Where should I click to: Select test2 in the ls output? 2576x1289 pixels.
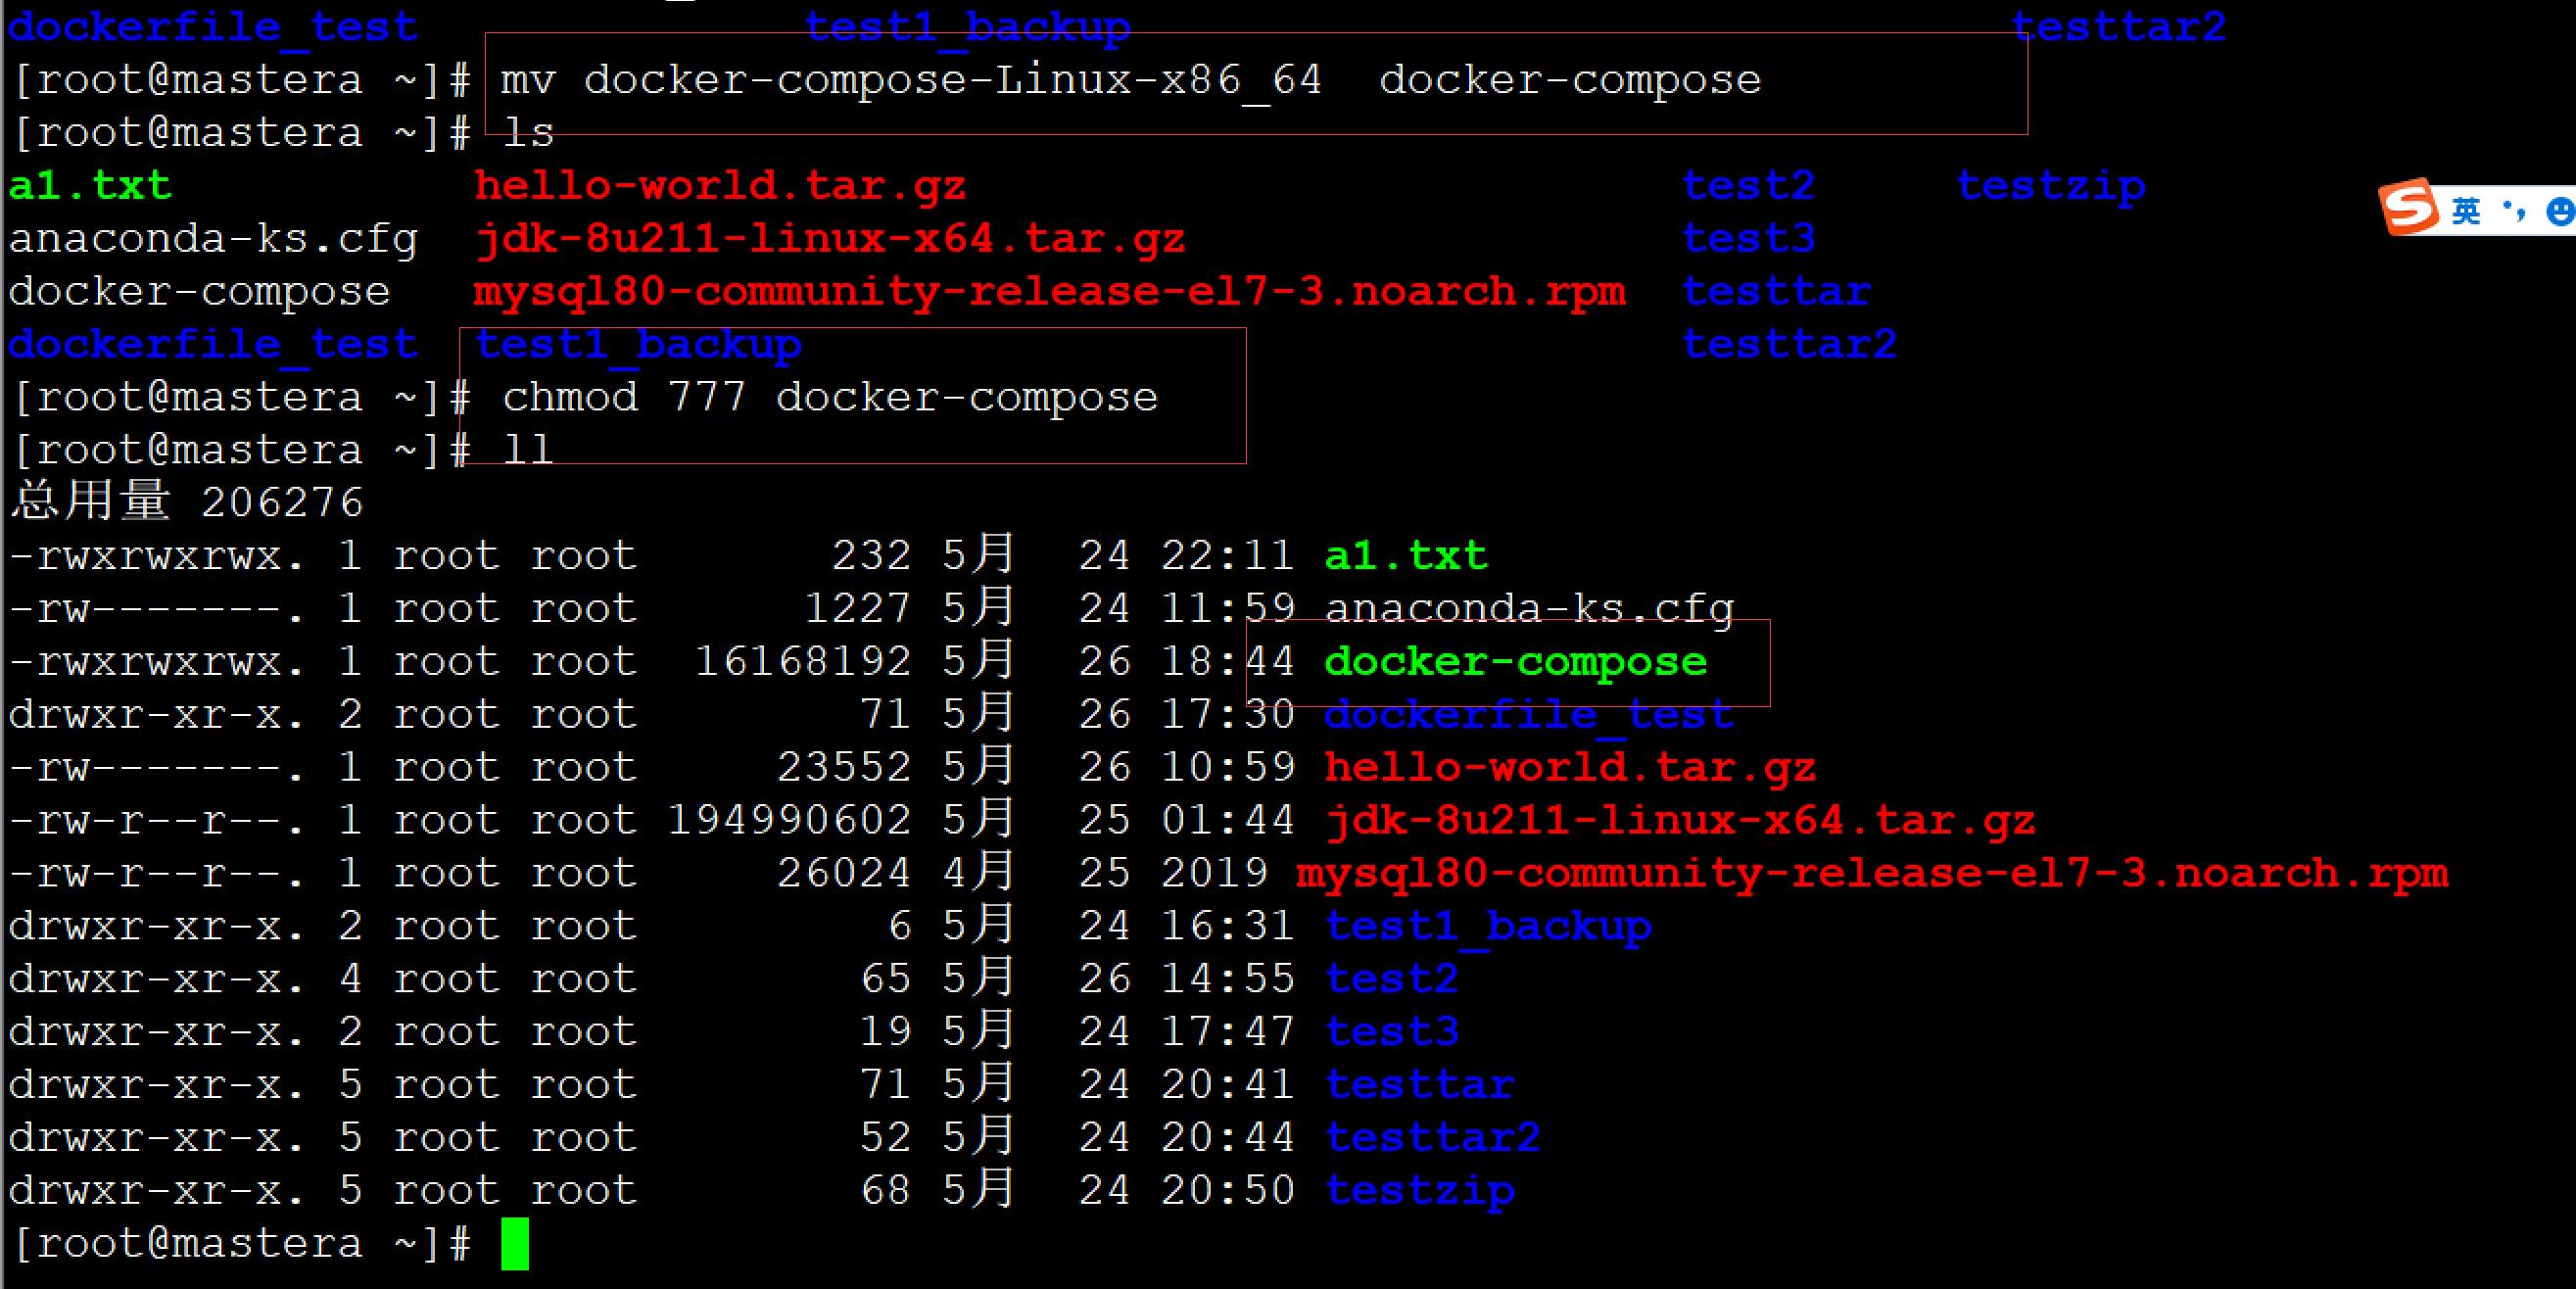click(1748, 186)
